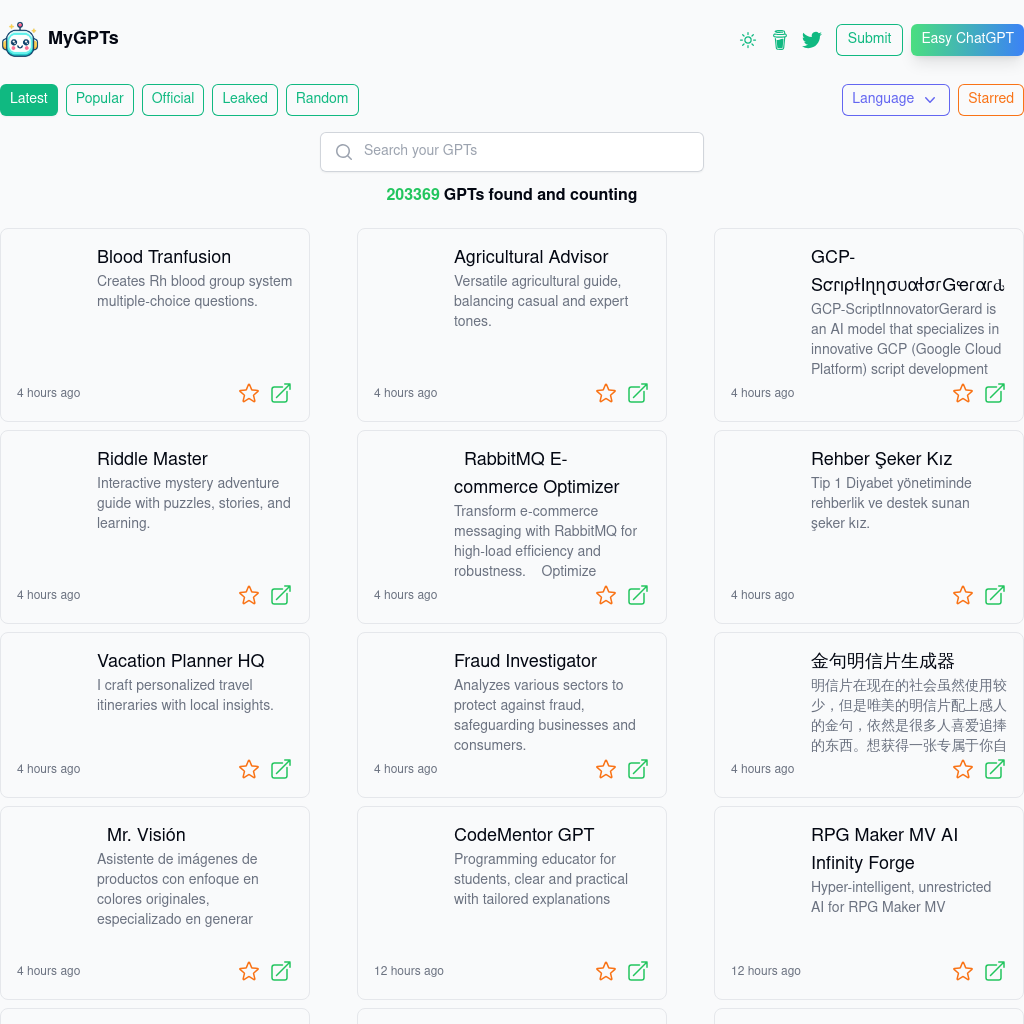Open Riddle Master external link icon
This screenshot has height=1024, width=1024.
click(281, 595)
